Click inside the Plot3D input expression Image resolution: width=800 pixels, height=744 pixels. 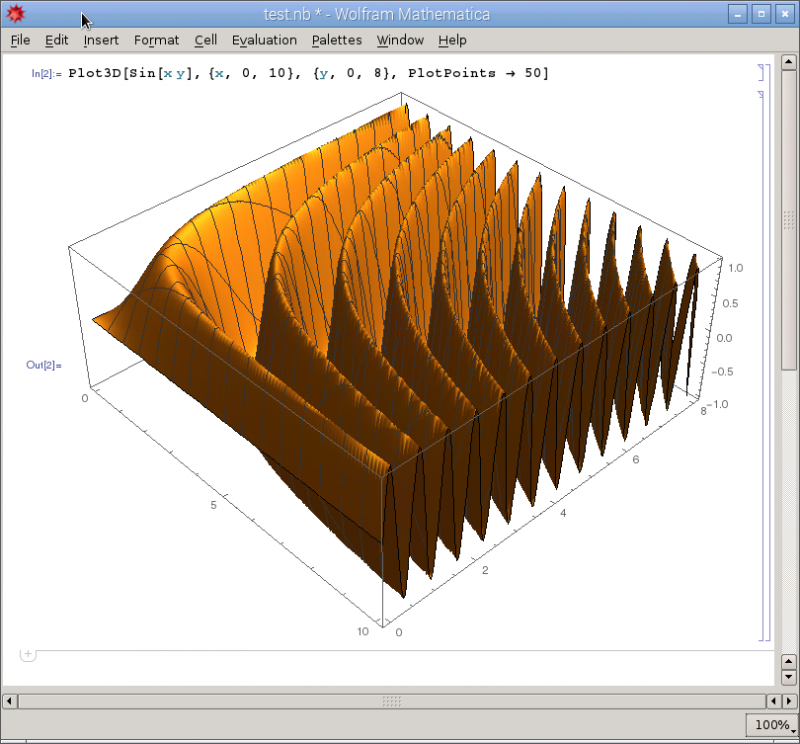308,73
